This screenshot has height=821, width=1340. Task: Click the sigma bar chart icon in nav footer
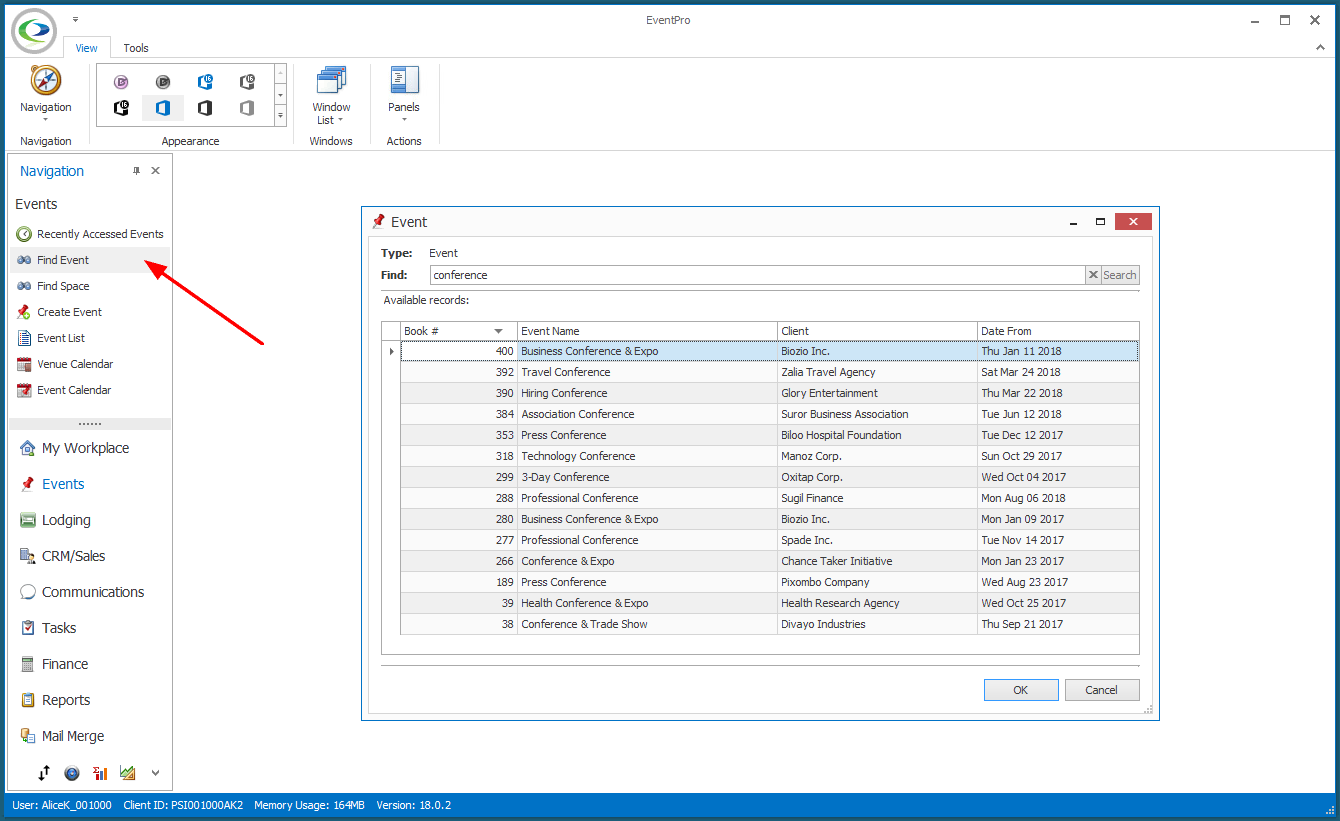(x=100, y=773)
